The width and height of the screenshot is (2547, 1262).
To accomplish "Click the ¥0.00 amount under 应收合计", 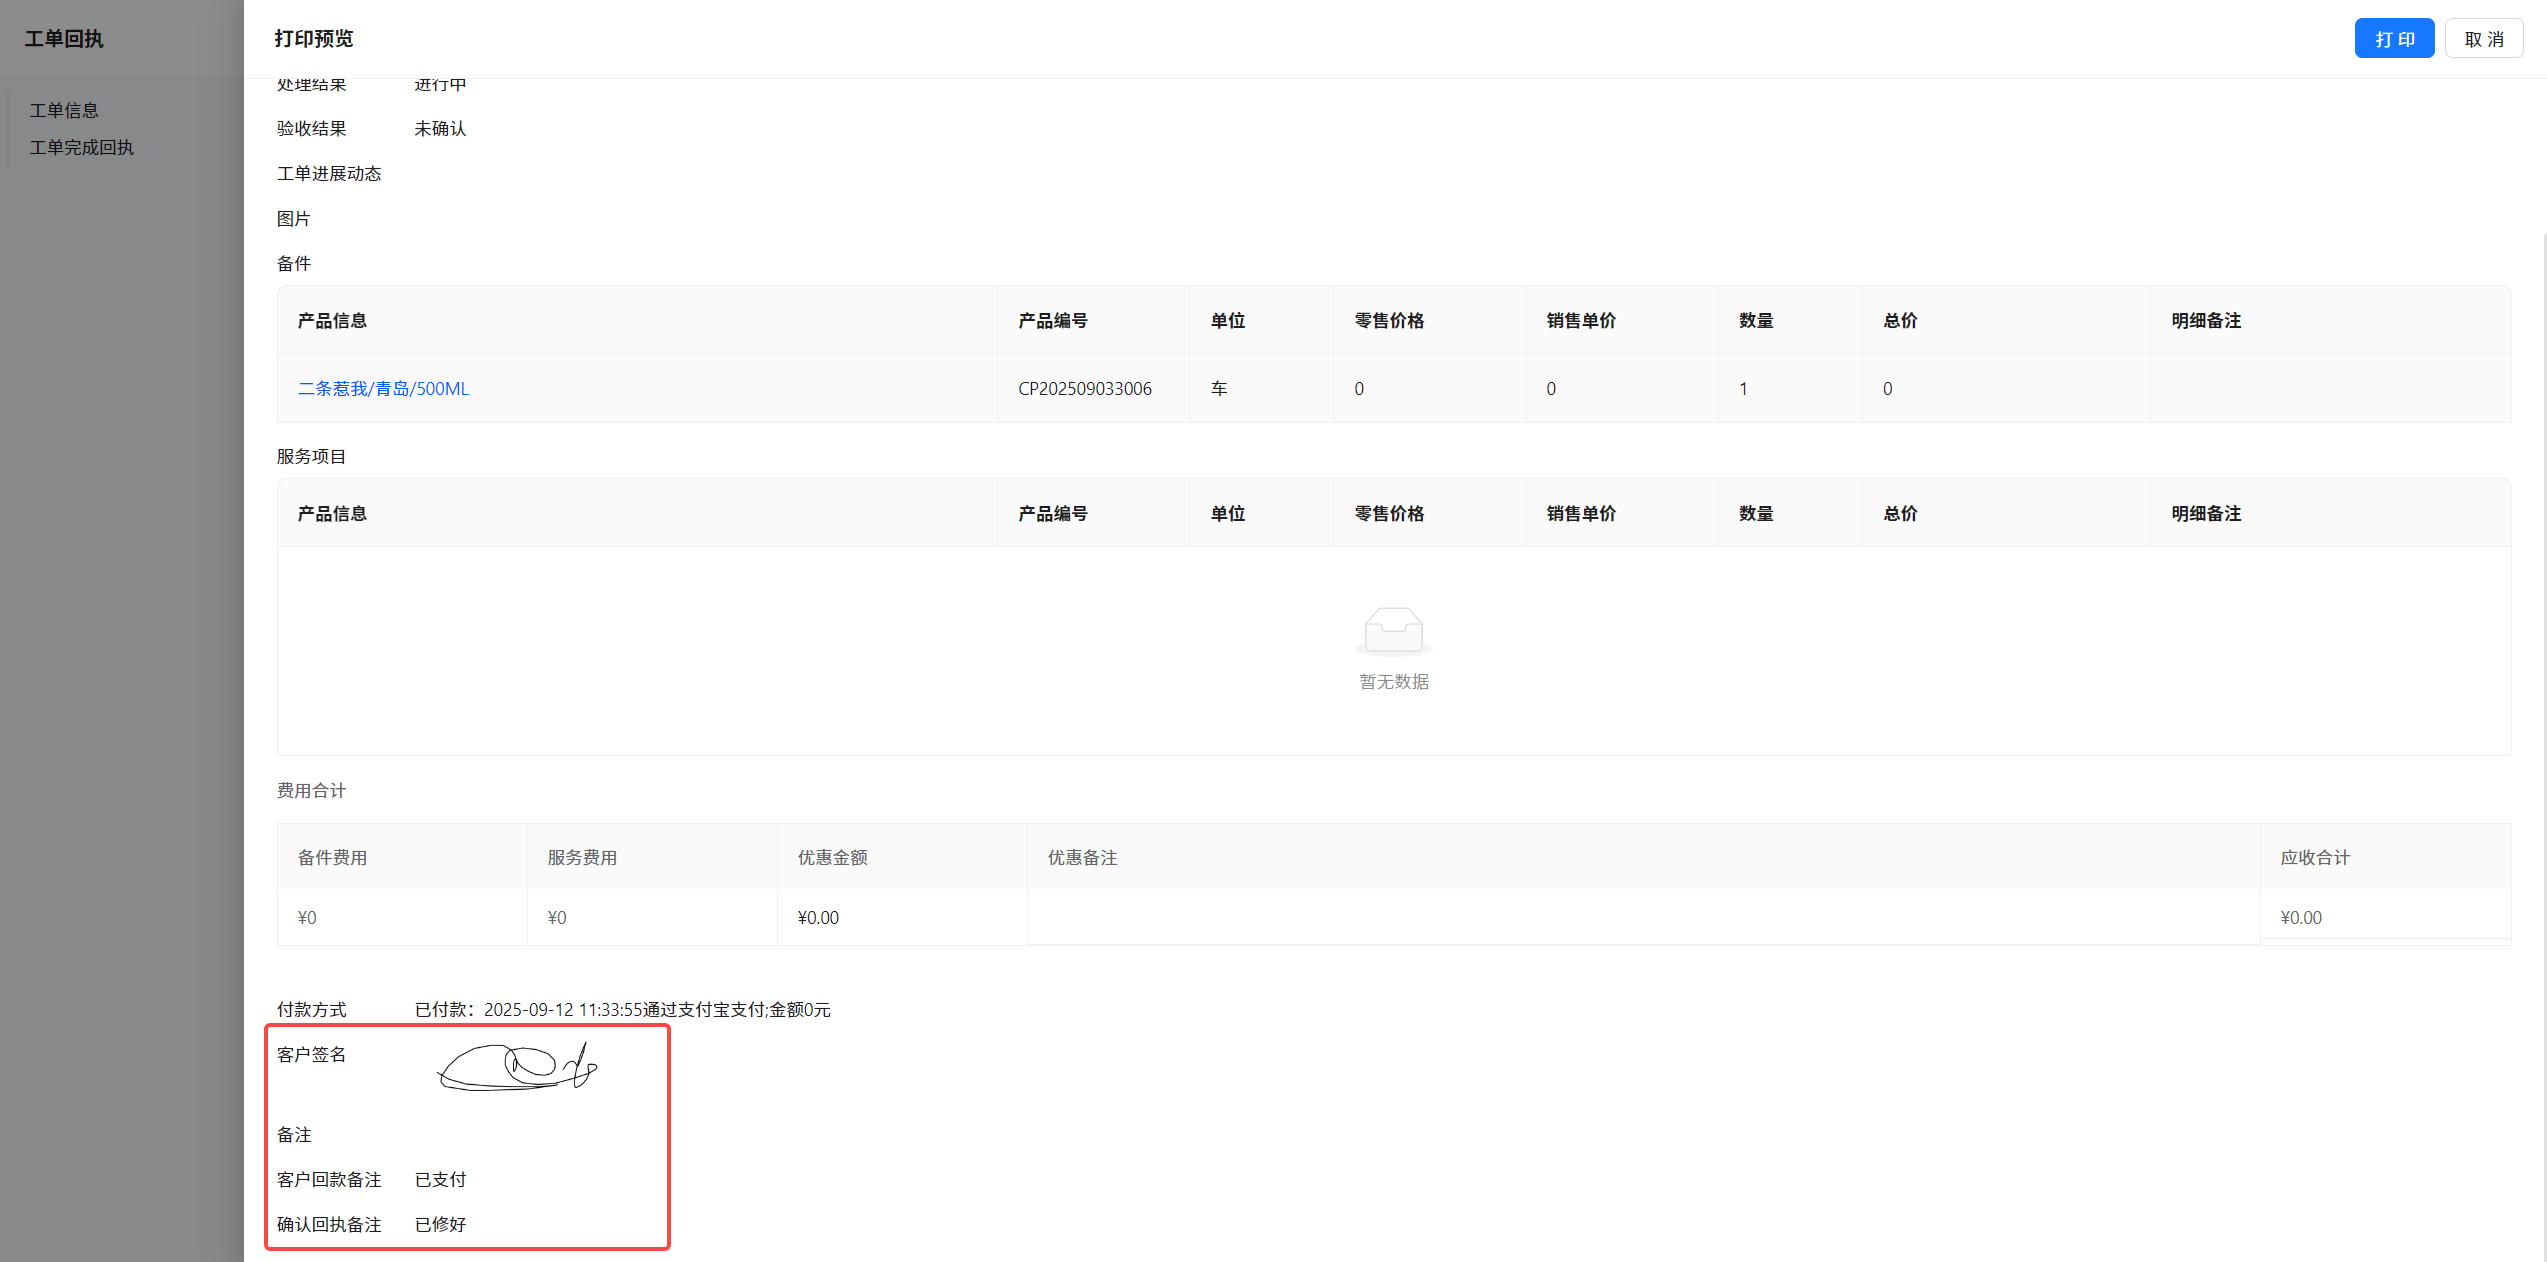I will [x=2300, y=918].
